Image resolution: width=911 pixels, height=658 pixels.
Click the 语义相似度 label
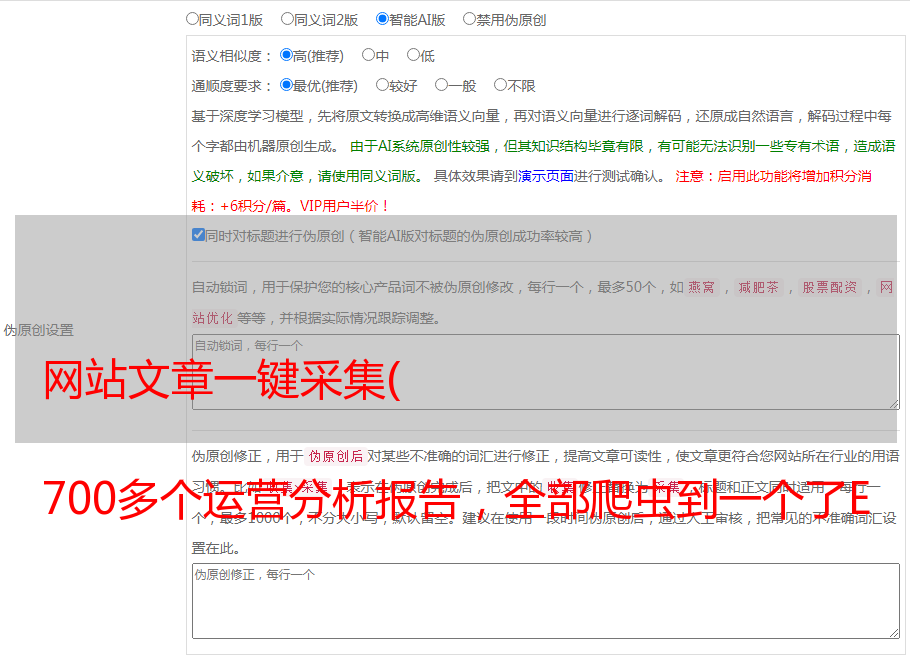click(x=232, y=56)
